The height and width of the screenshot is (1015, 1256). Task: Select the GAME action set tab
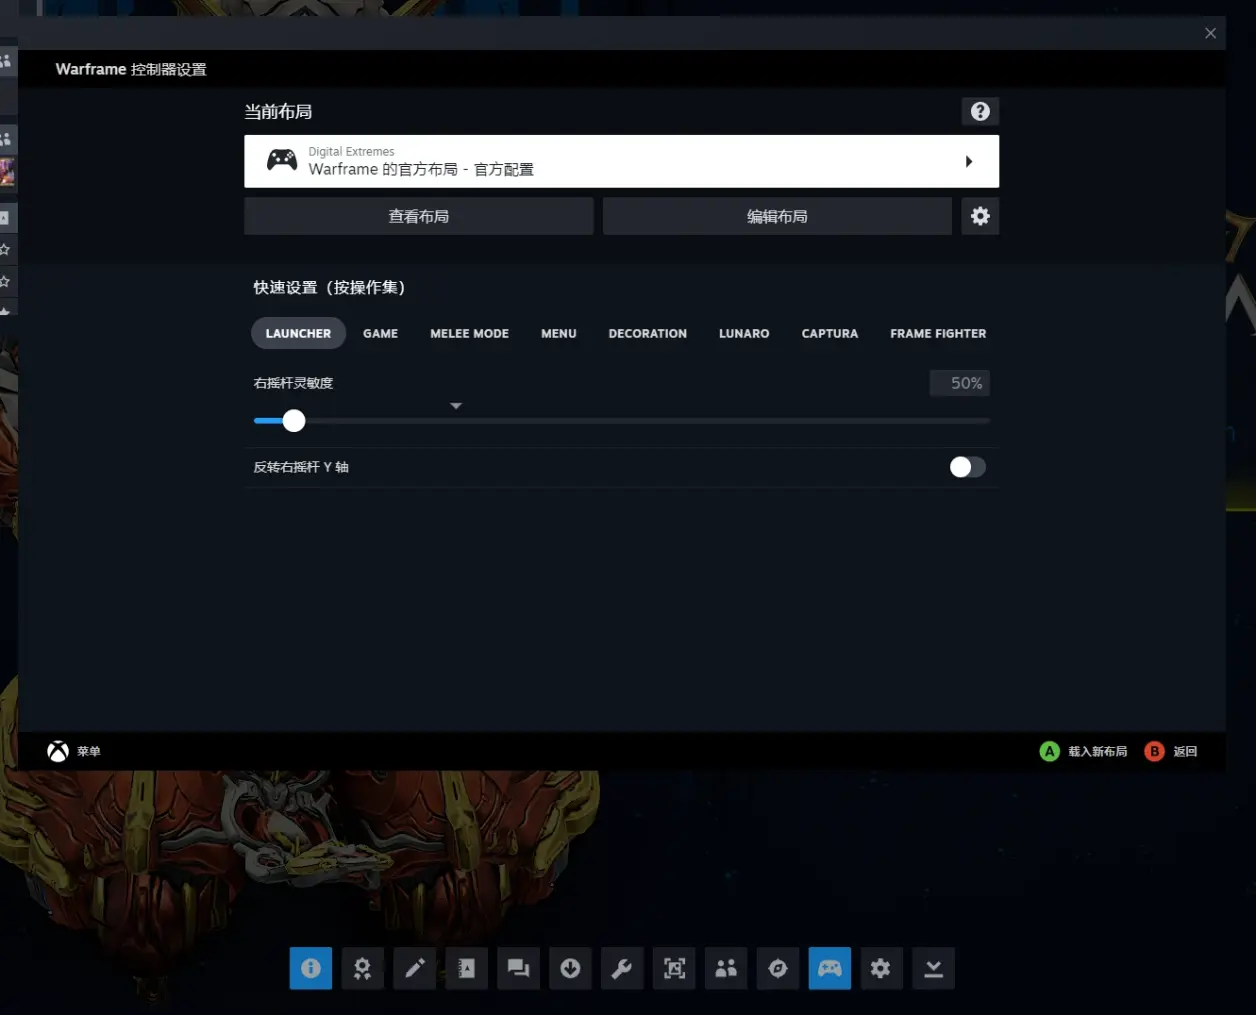tap(380, 333)
